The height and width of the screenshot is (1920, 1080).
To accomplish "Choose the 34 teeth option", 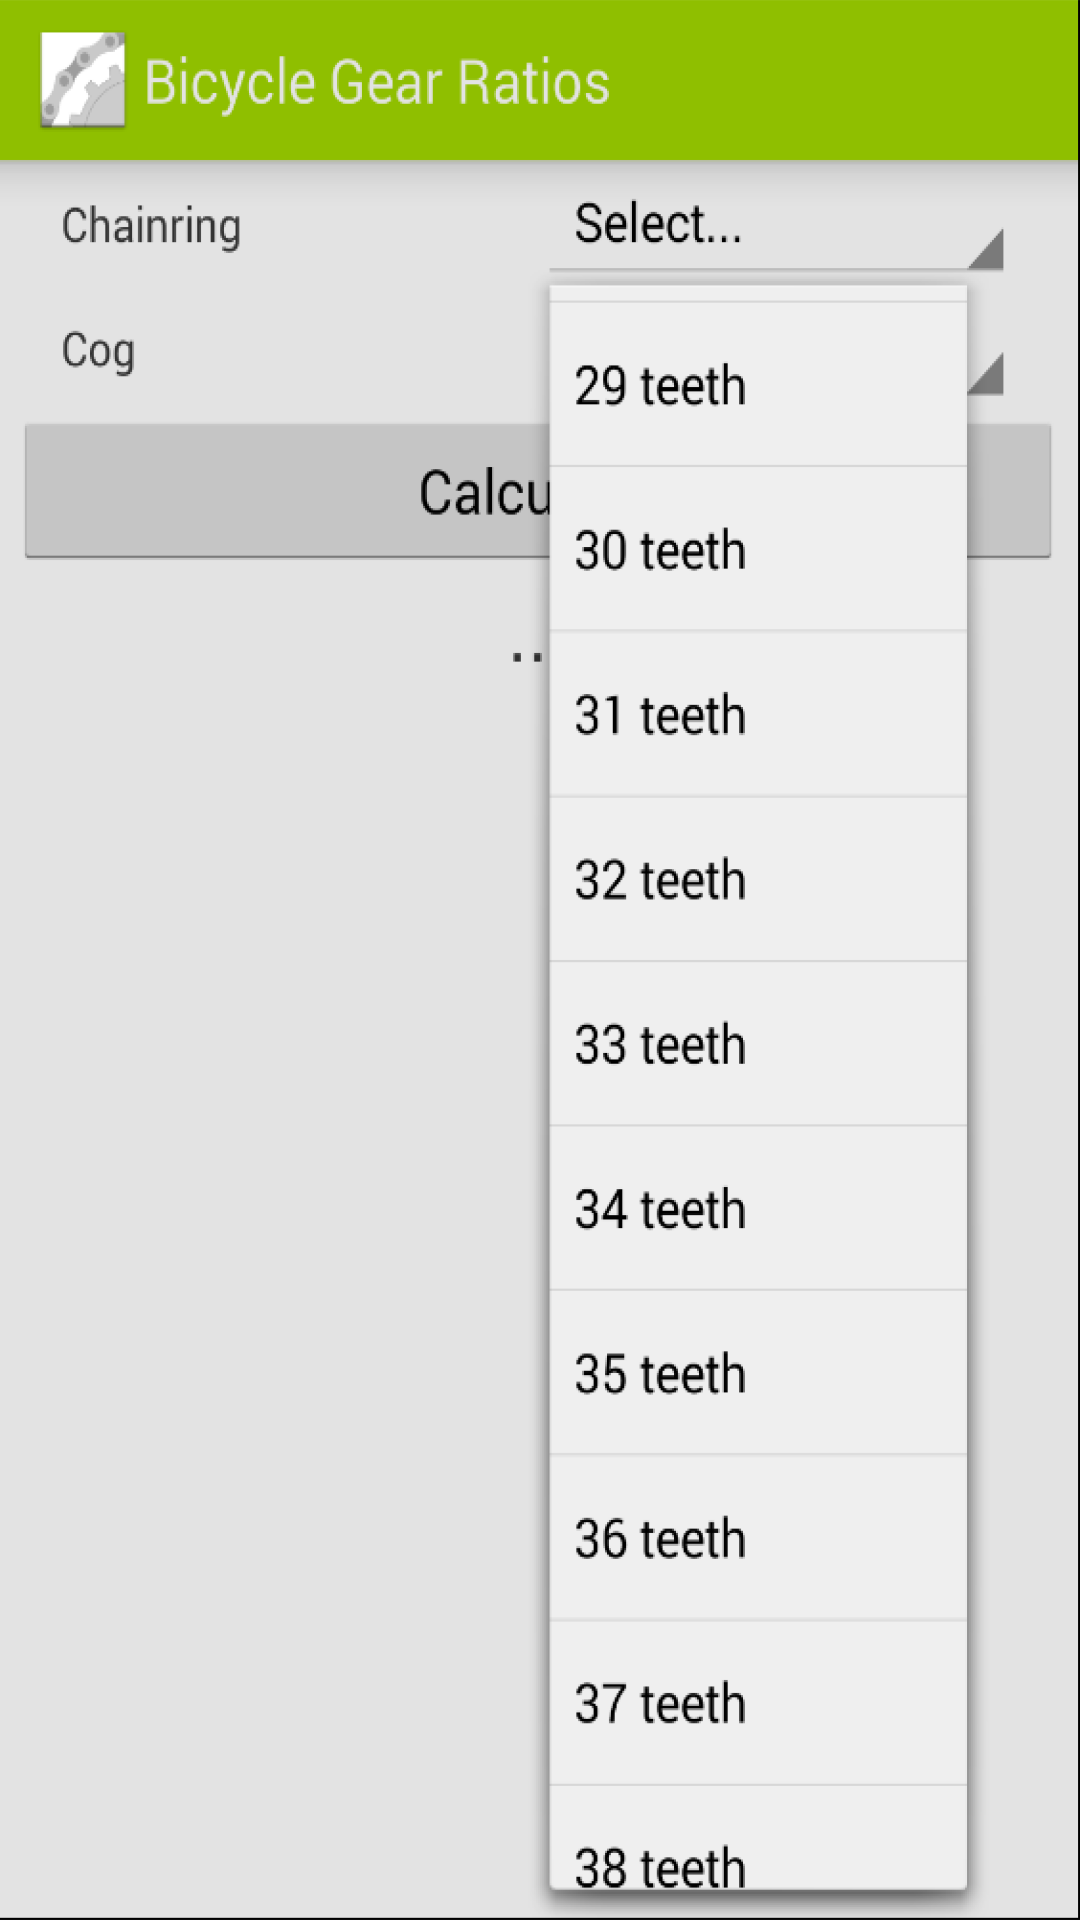I will (758, 1208).
